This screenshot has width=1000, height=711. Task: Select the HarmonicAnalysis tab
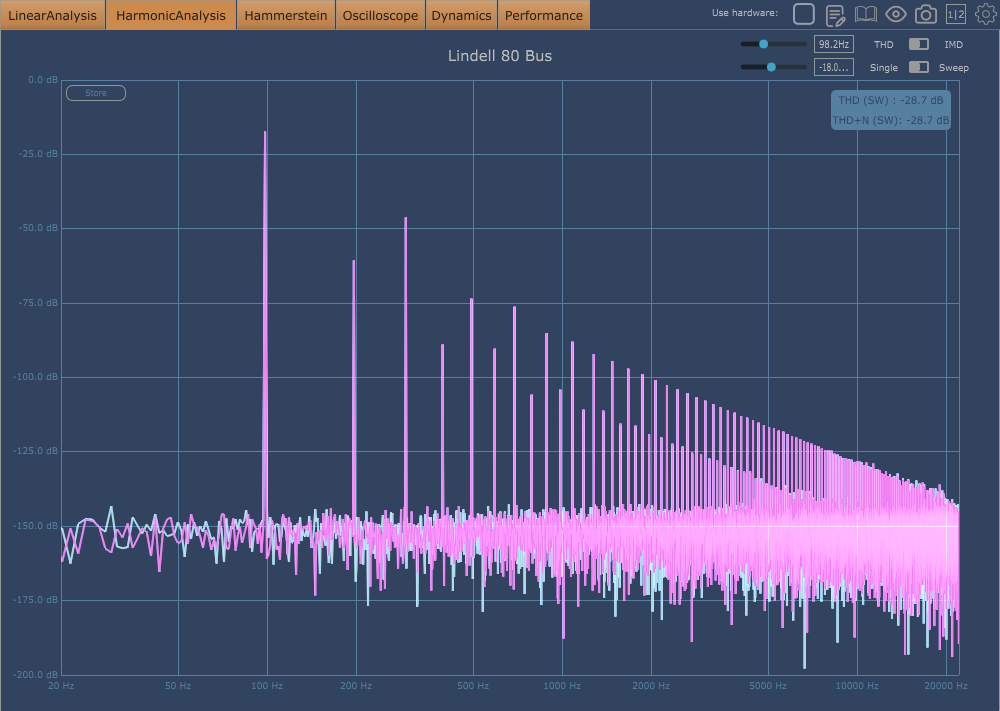click(x=171, y=15)
